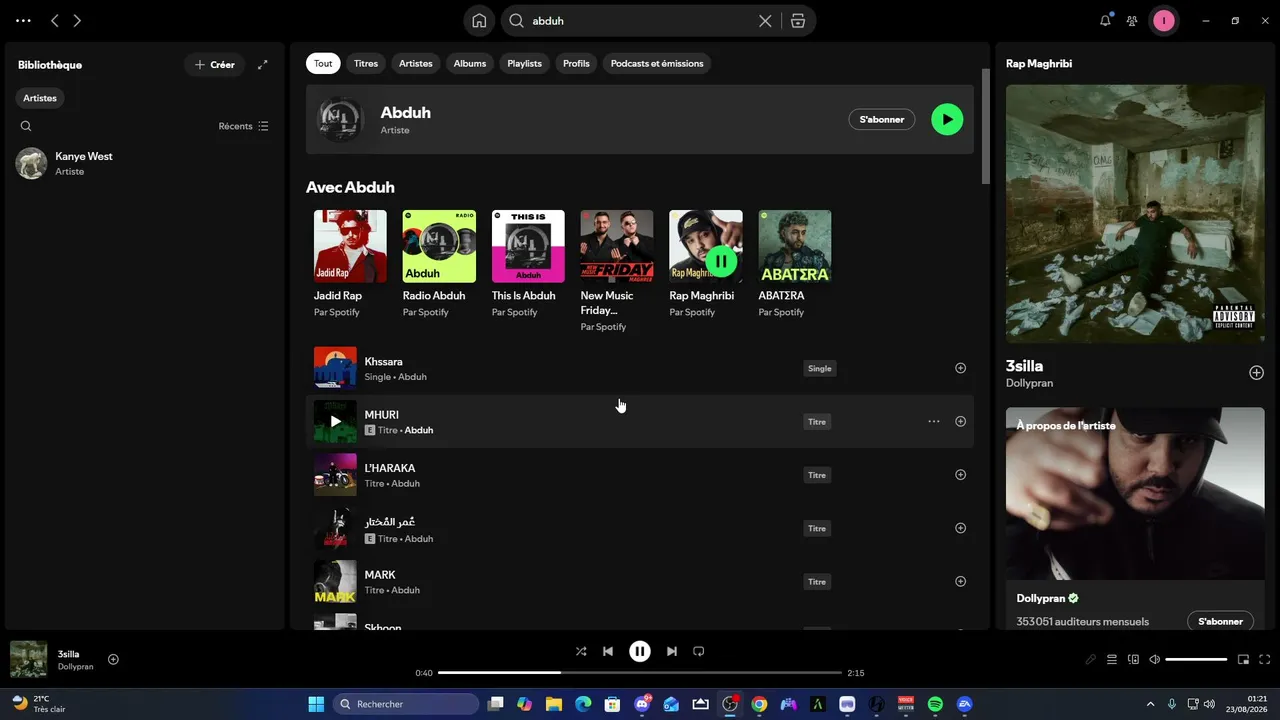Skip to the previous track
1280x720 pixels.
[608, 651]
